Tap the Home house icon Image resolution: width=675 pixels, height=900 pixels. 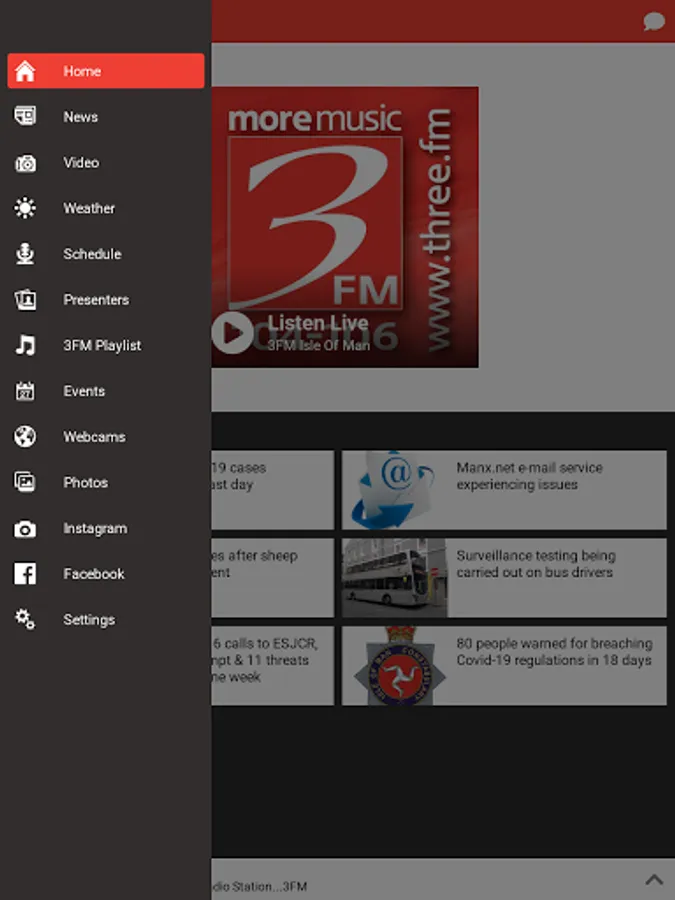point(25,71)
